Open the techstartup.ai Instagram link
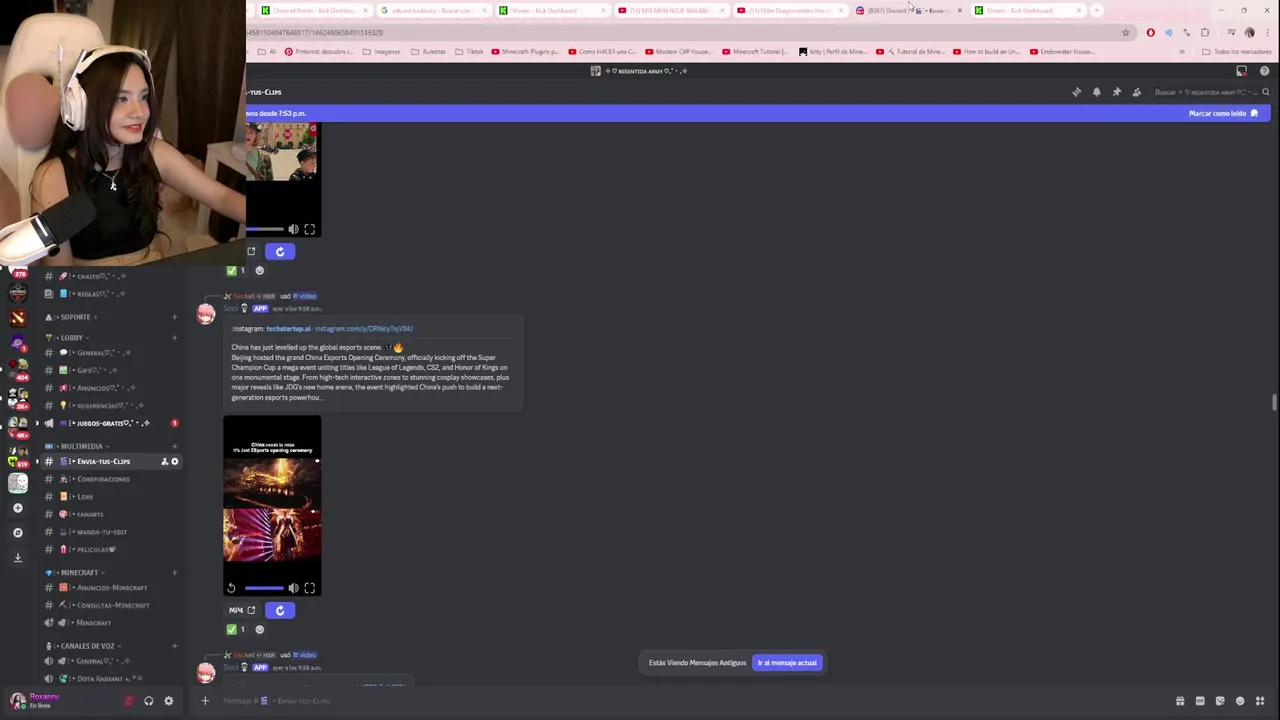 287,328
